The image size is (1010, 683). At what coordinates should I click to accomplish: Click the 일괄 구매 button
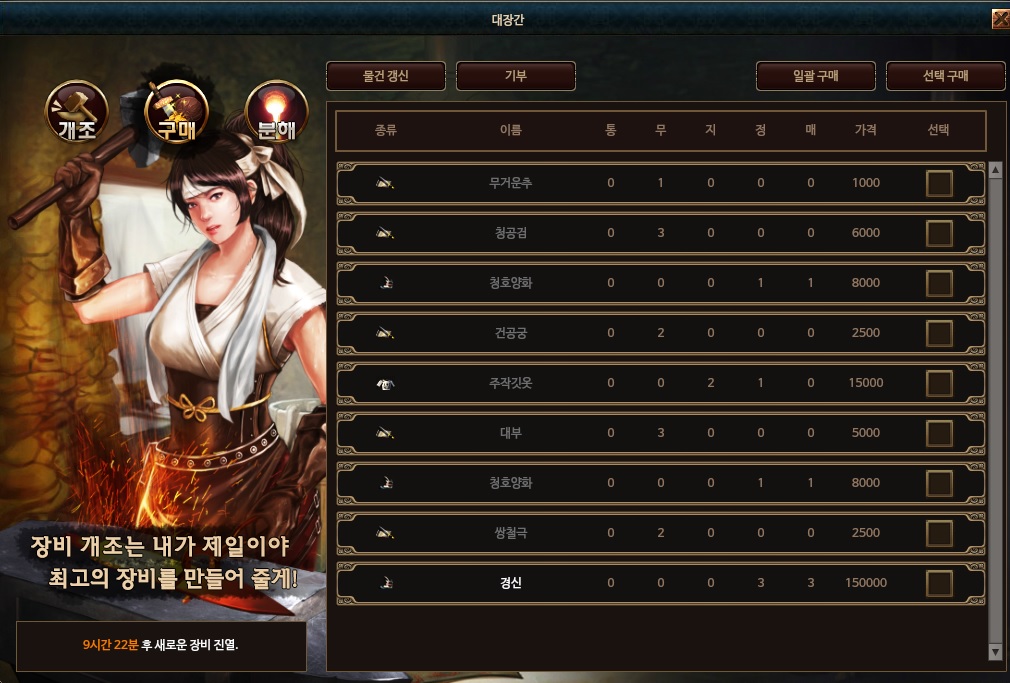pyautogui.click(x=815, y=76)
